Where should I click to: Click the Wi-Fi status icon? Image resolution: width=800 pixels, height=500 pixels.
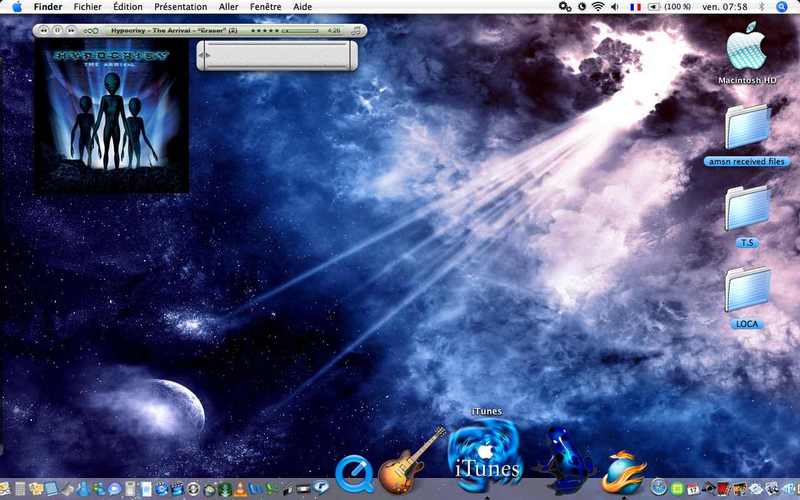click(598, 7)
